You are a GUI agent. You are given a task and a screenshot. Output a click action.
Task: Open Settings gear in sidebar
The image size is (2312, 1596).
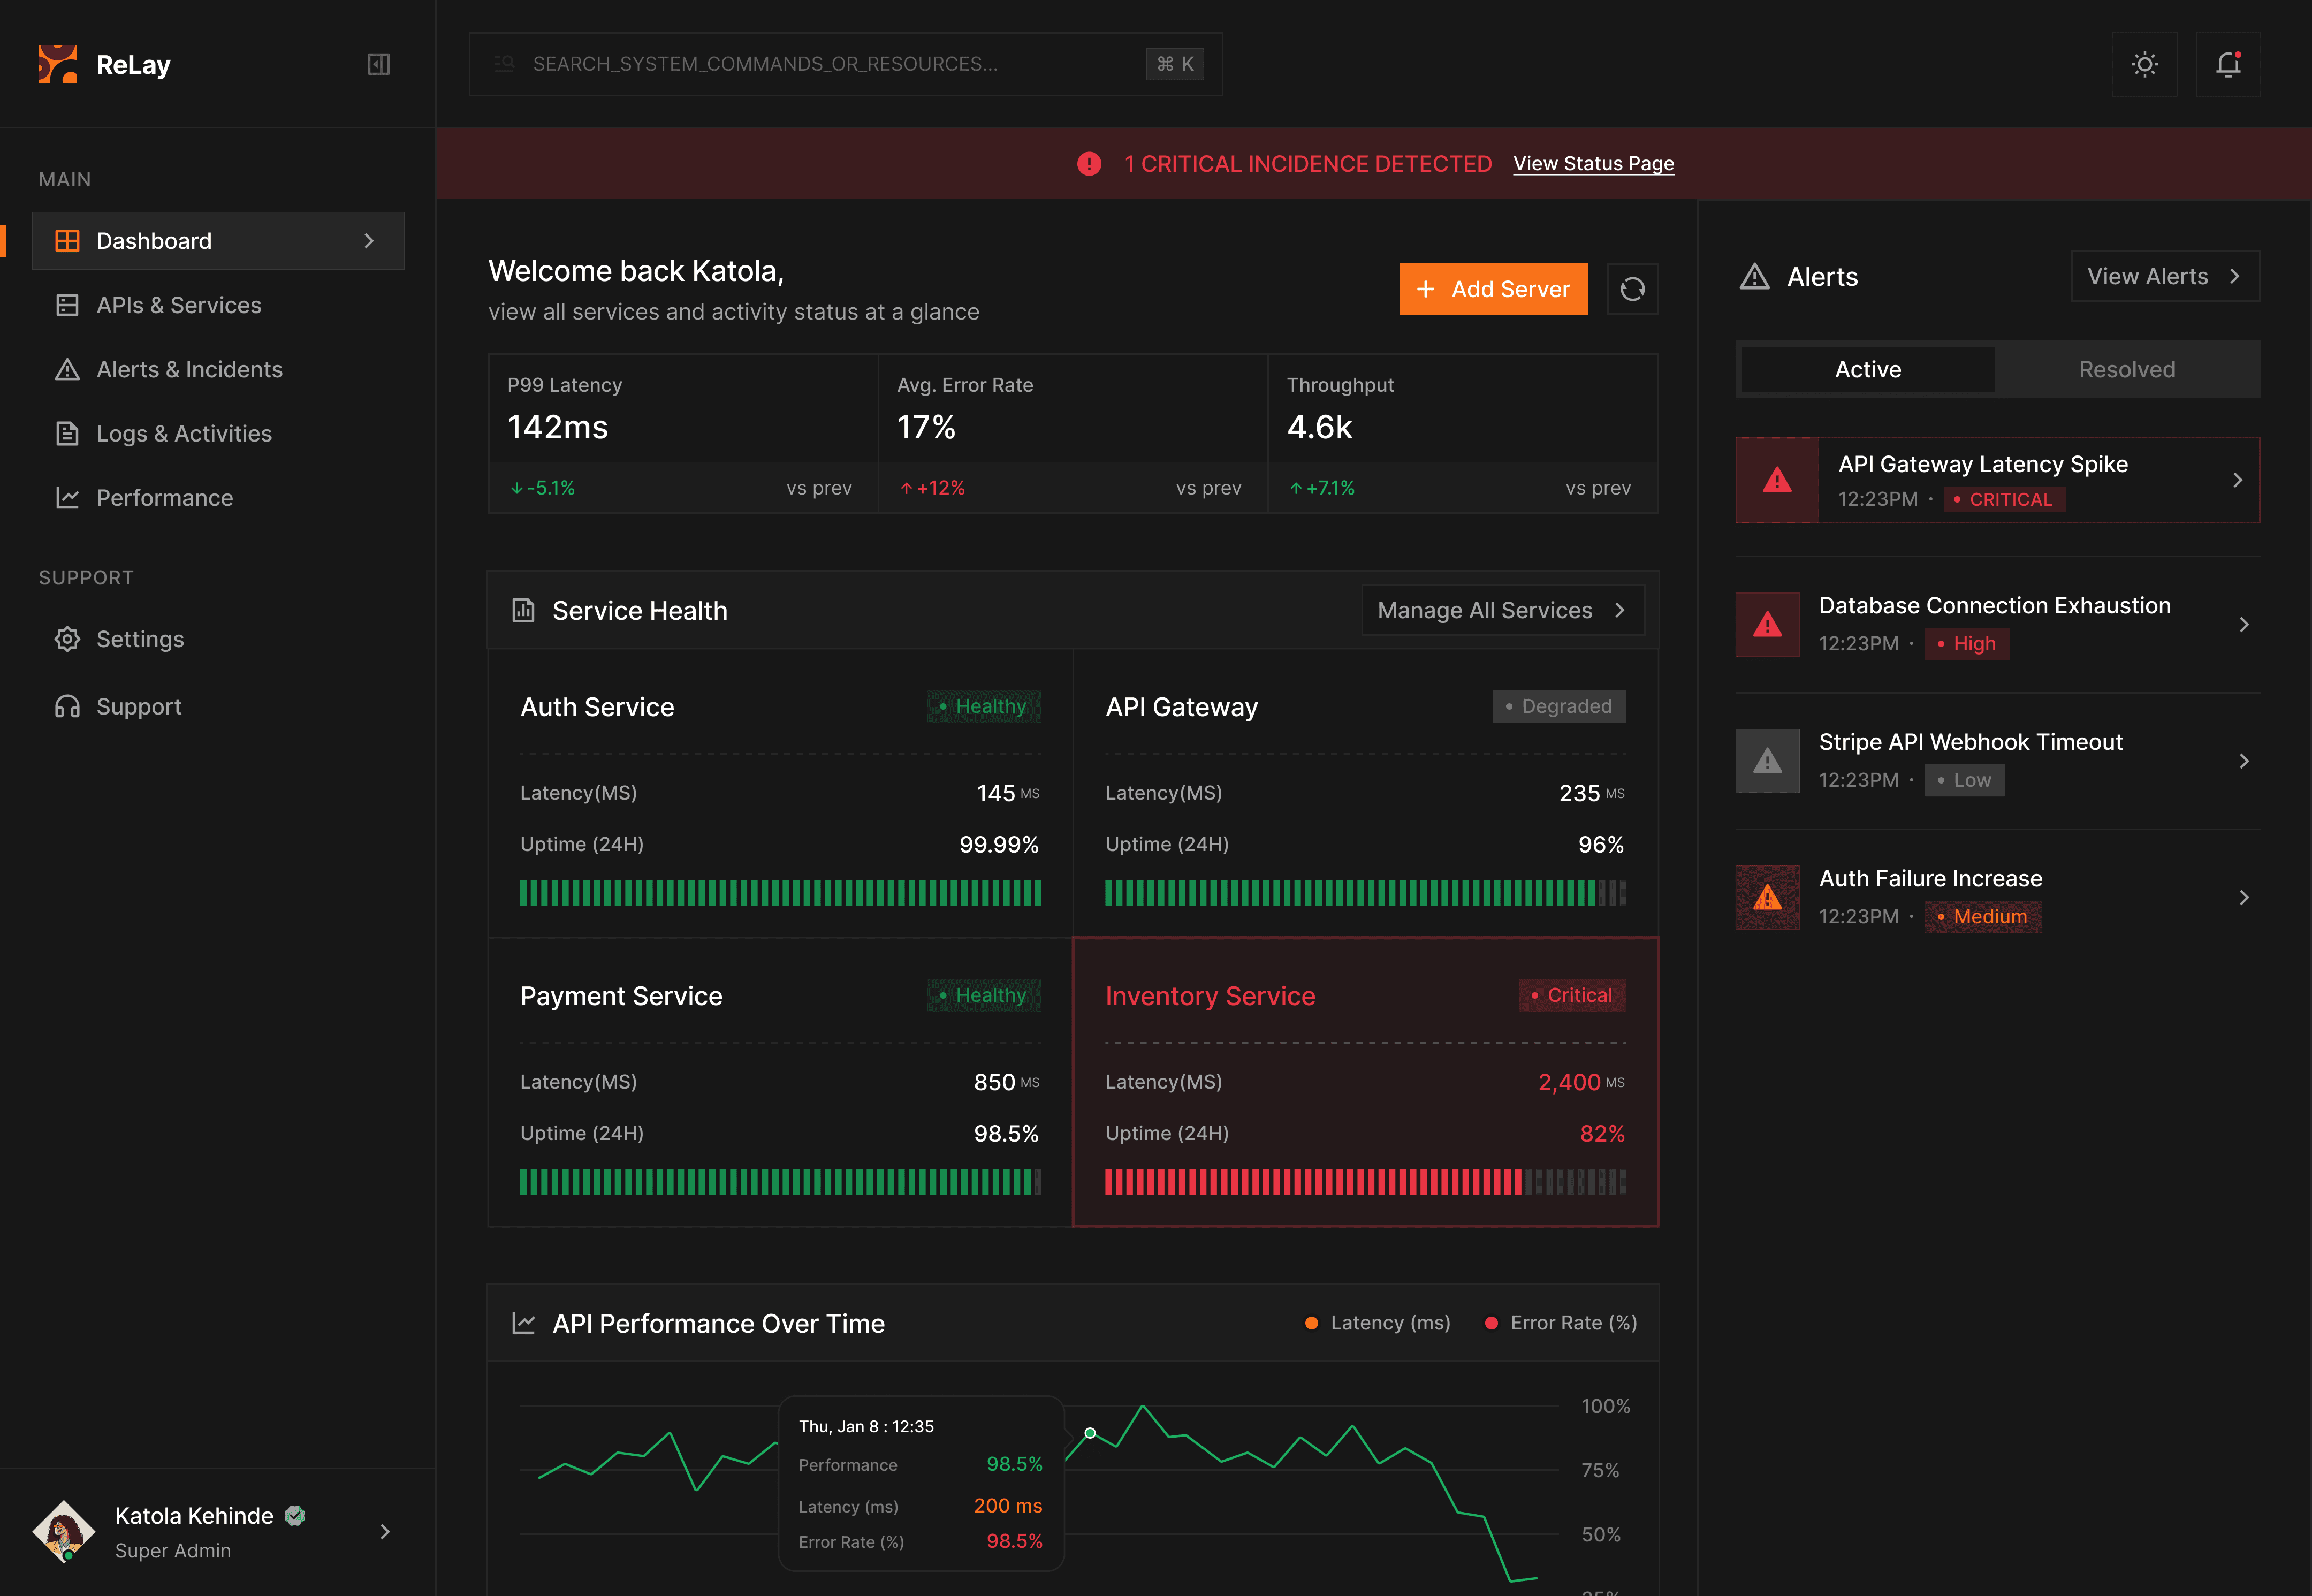(x=67, y=639)
